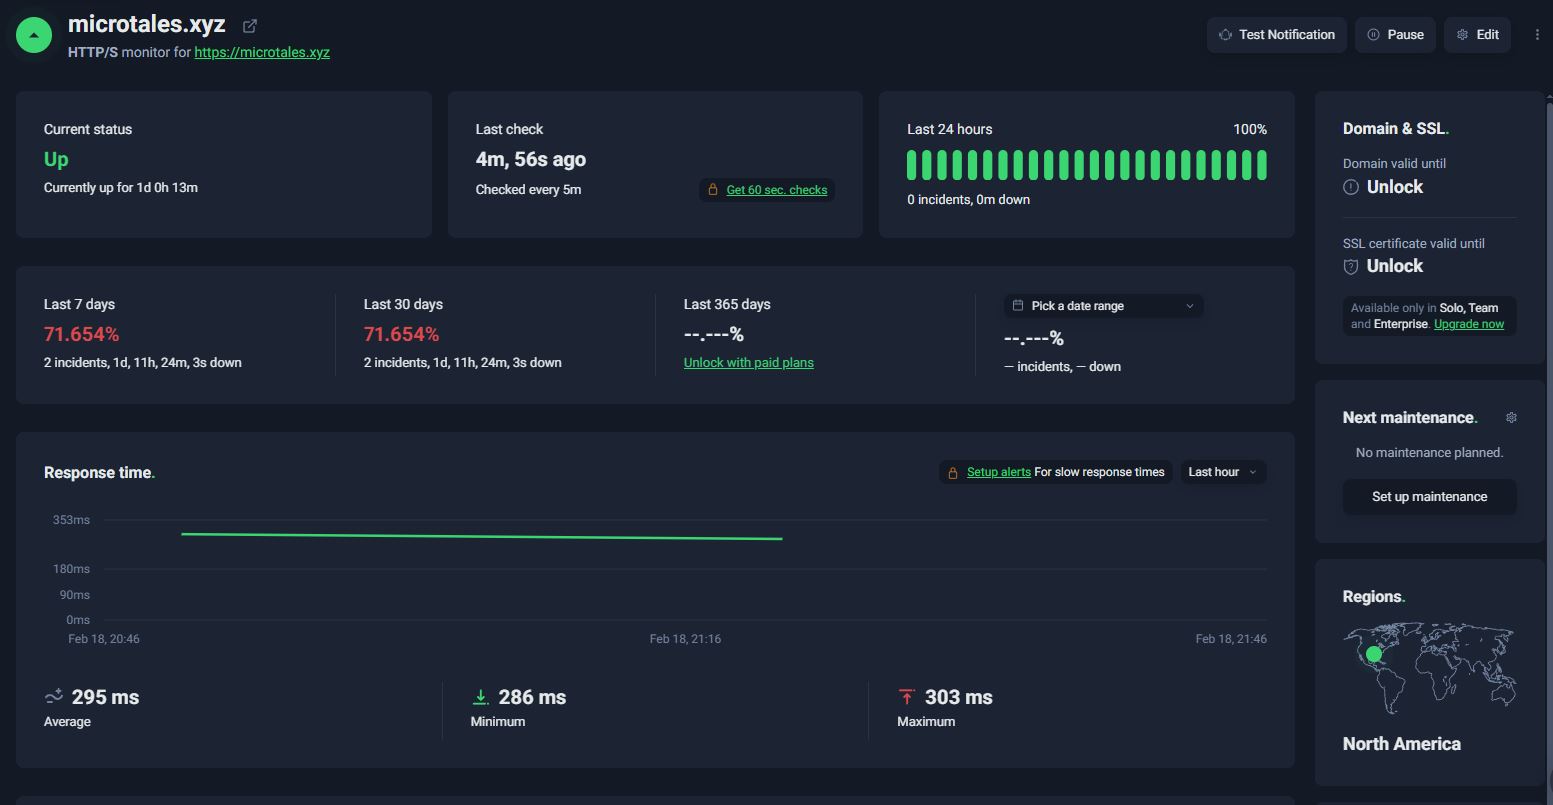Click the SSL certificate shield icon
This screenshot has height=805, width=1553.
(1351, 266)
